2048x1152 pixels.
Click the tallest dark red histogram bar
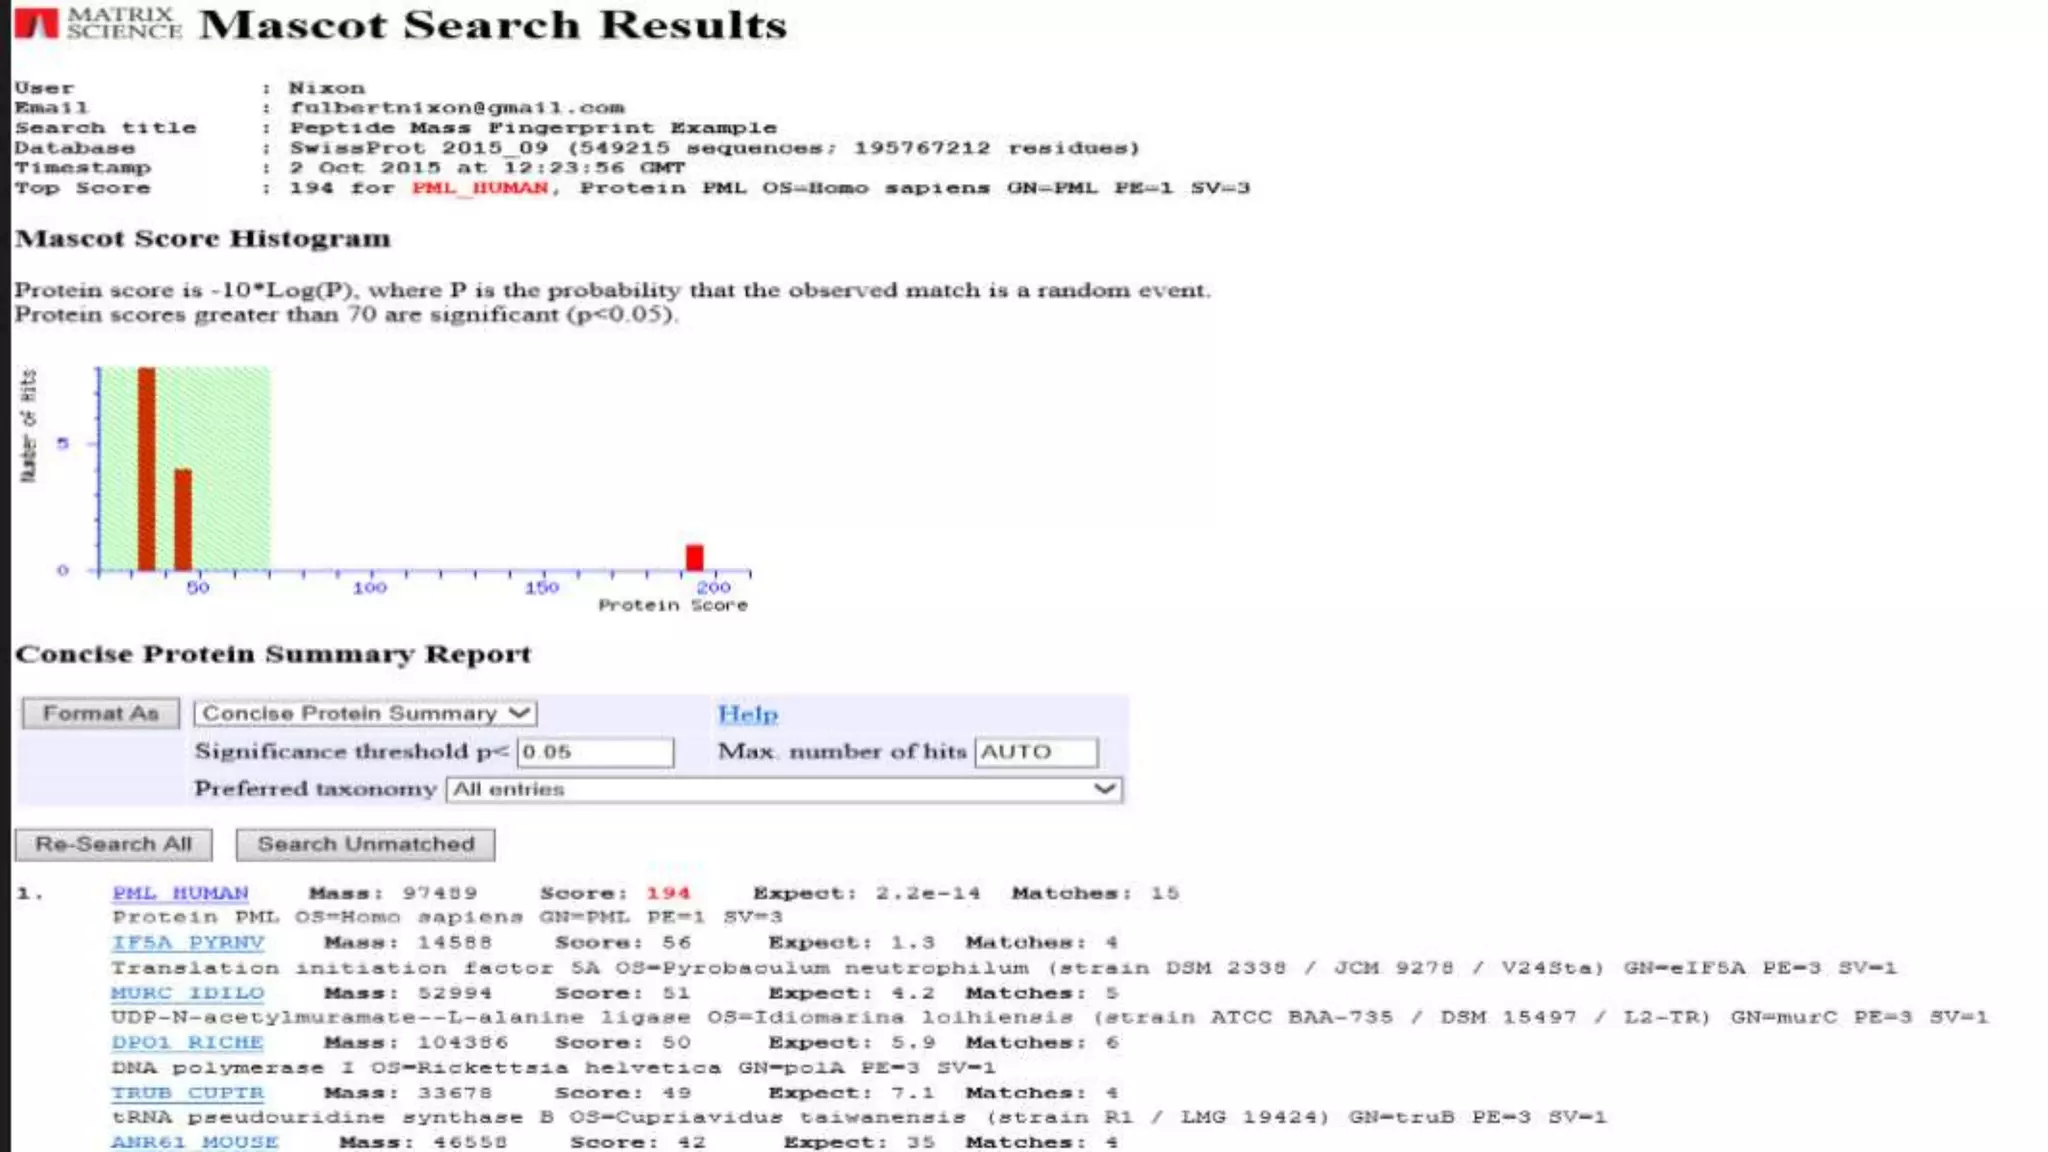click(x=146, y=468)
